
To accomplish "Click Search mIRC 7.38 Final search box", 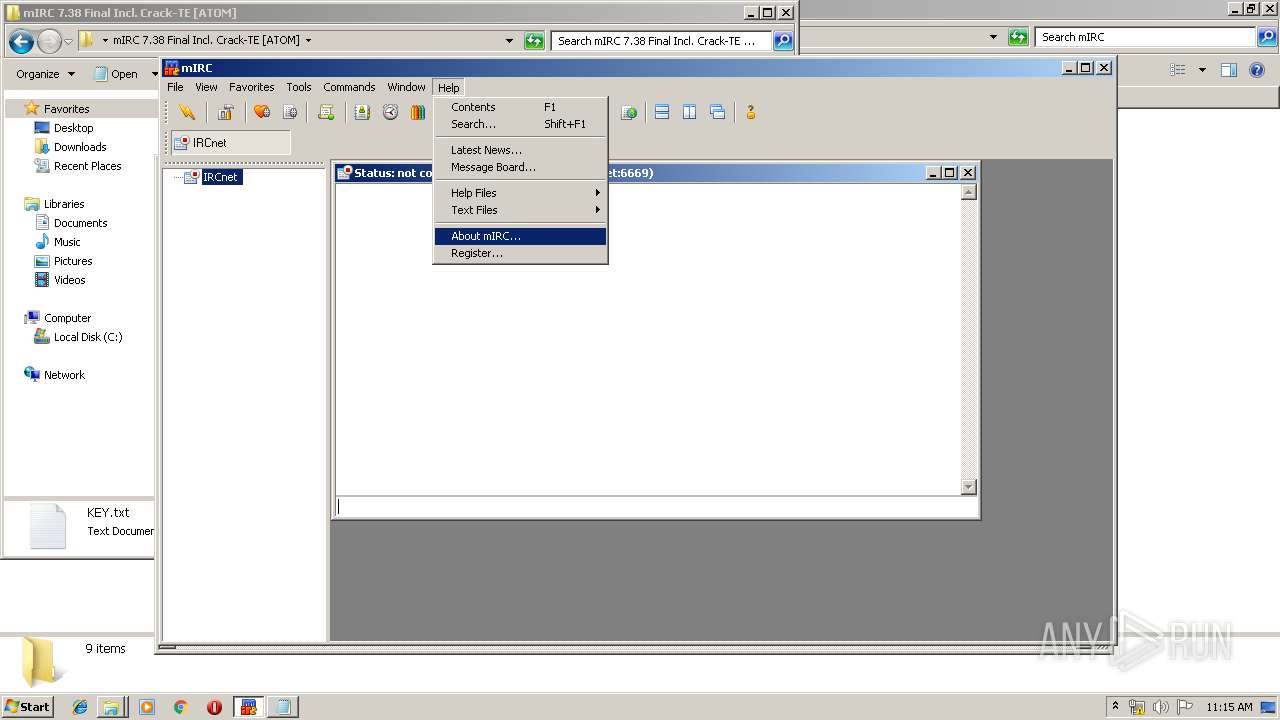I will coord(661,41).
